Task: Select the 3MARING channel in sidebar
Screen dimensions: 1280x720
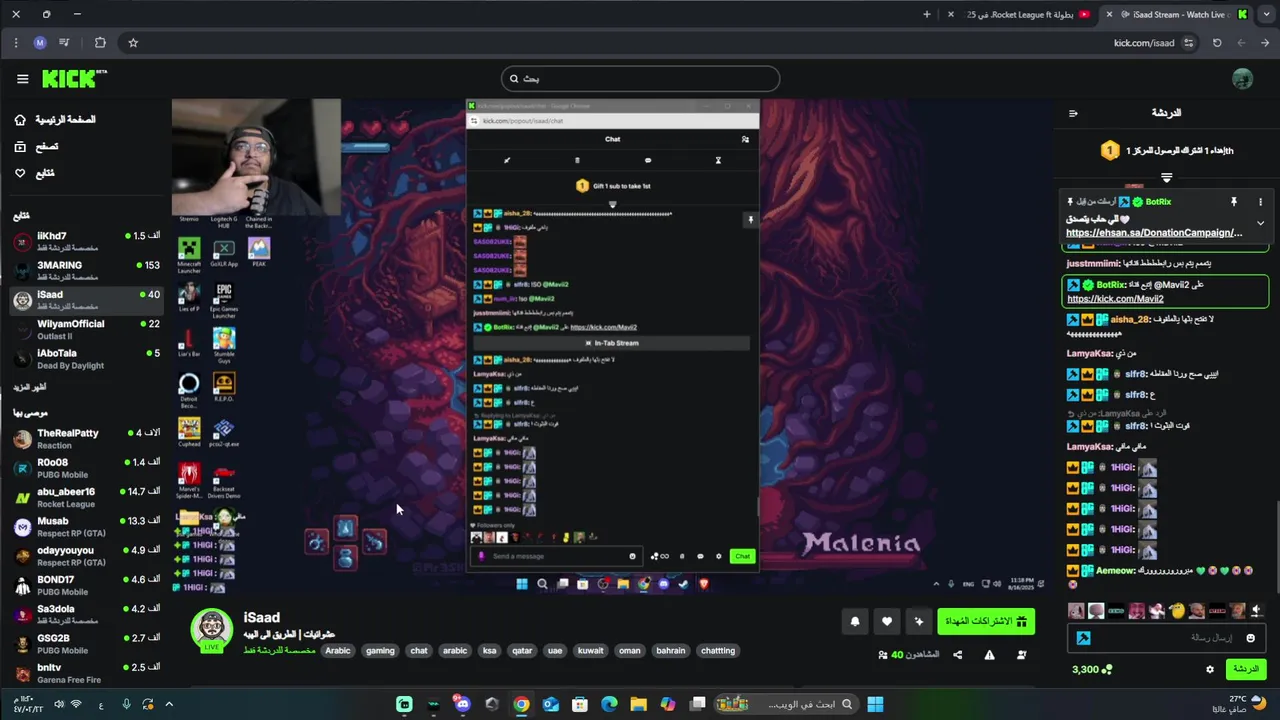Action: pos(86,271)
